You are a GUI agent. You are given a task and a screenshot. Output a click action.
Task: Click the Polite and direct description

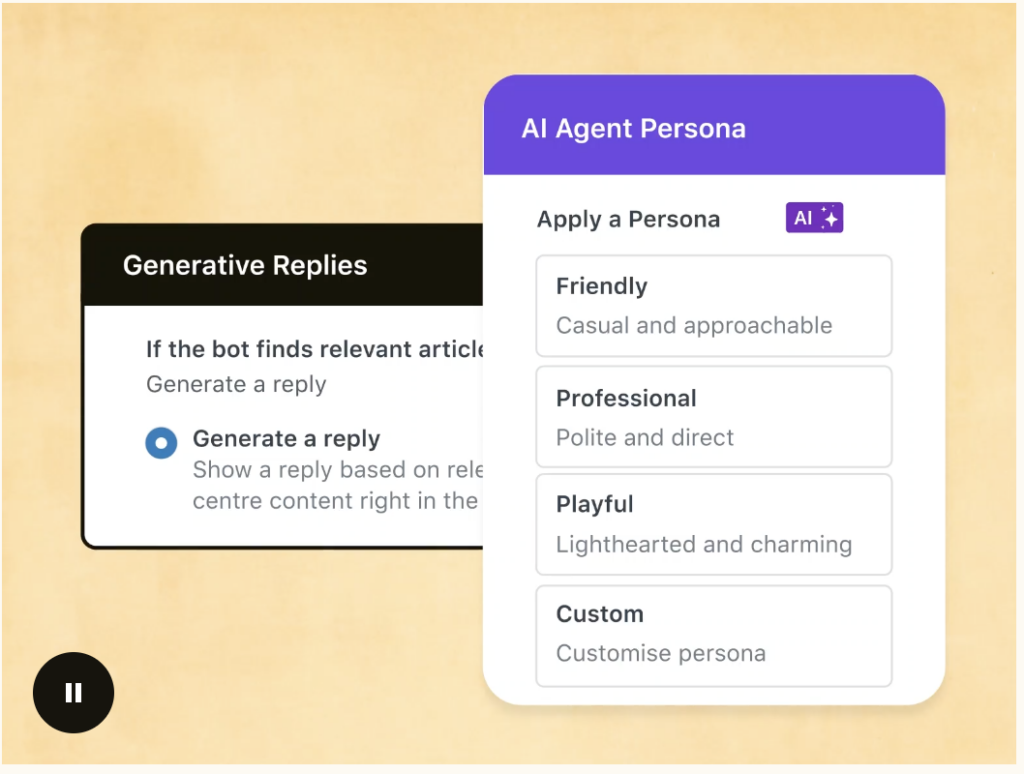coord(645,437)
